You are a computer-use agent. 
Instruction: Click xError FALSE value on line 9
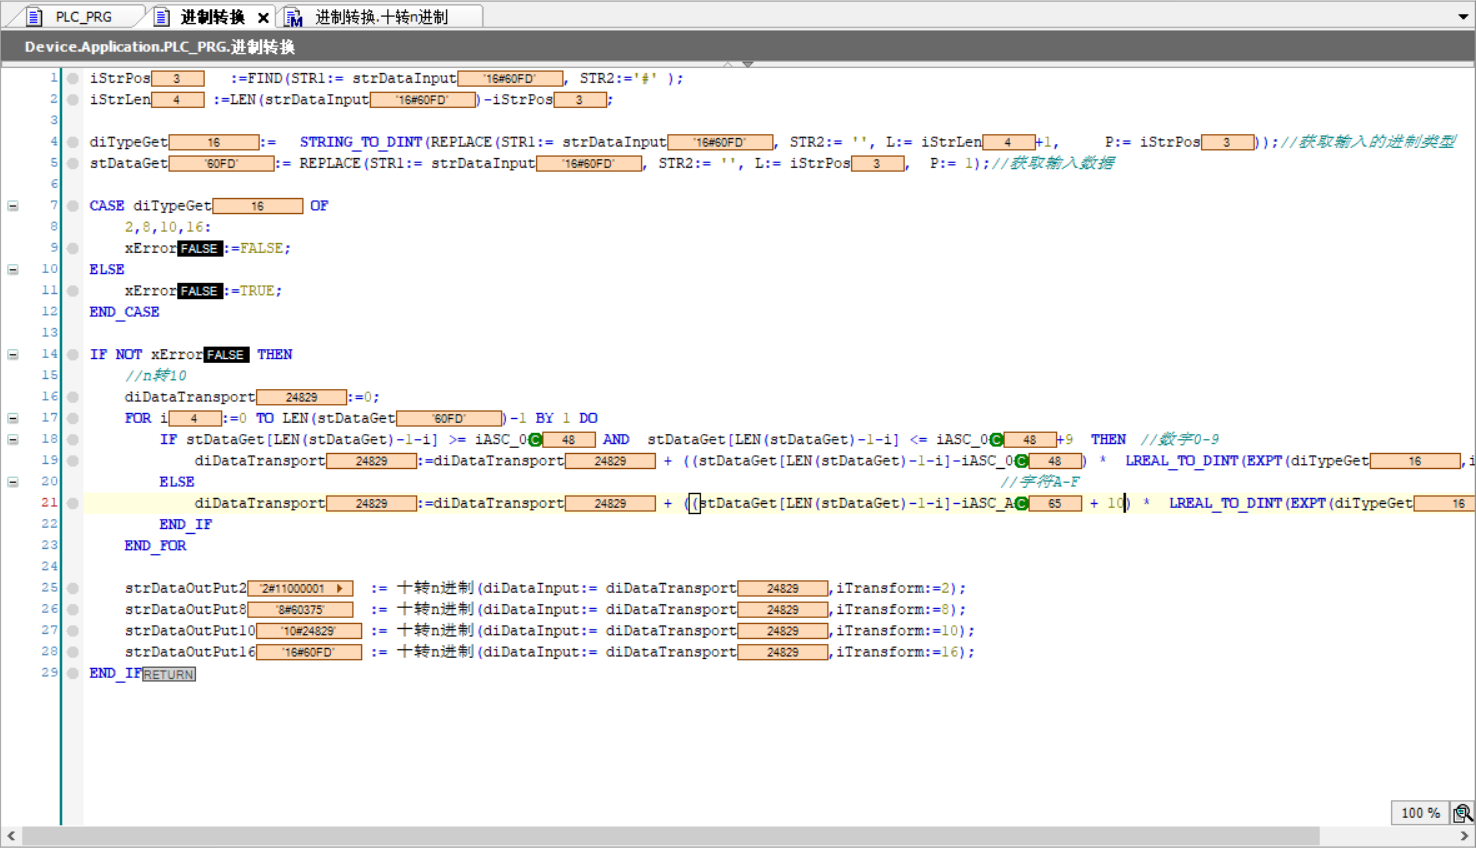tap(199, 248)
